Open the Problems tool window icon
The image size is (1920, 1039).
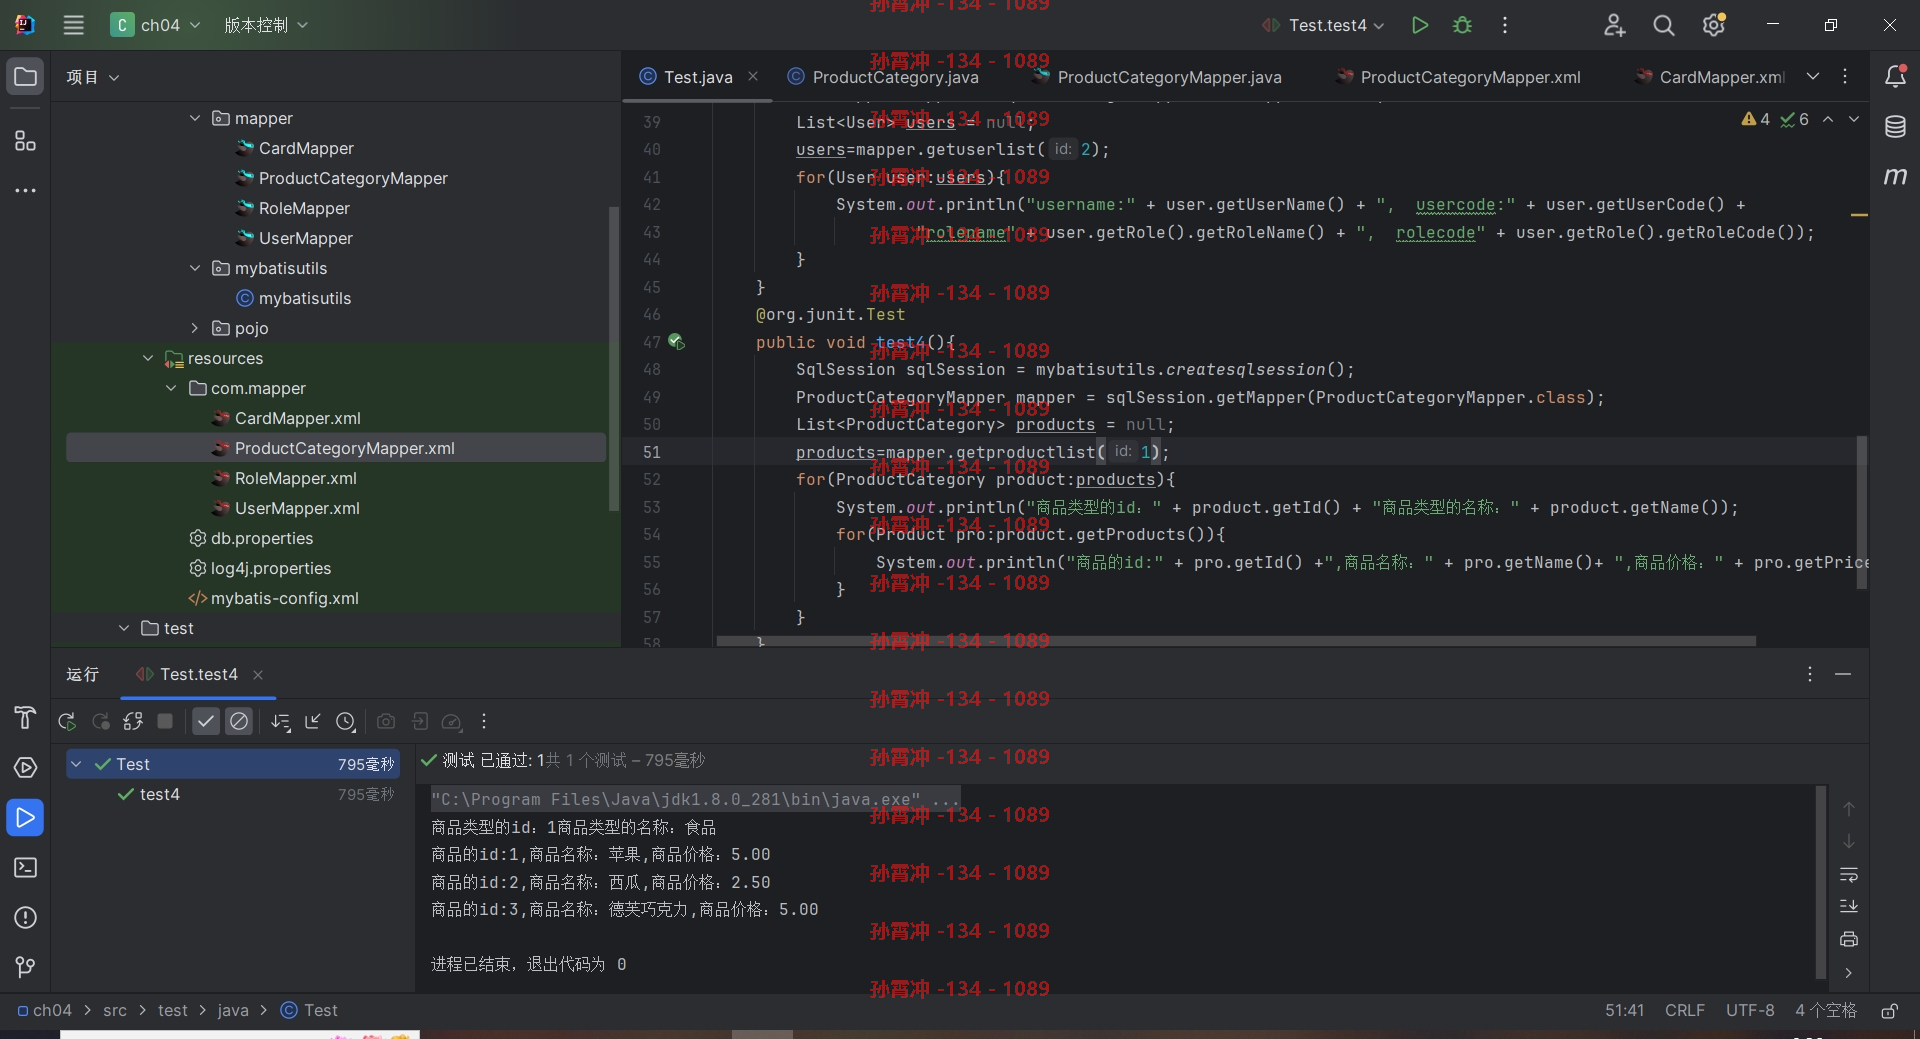click(26, 918)
